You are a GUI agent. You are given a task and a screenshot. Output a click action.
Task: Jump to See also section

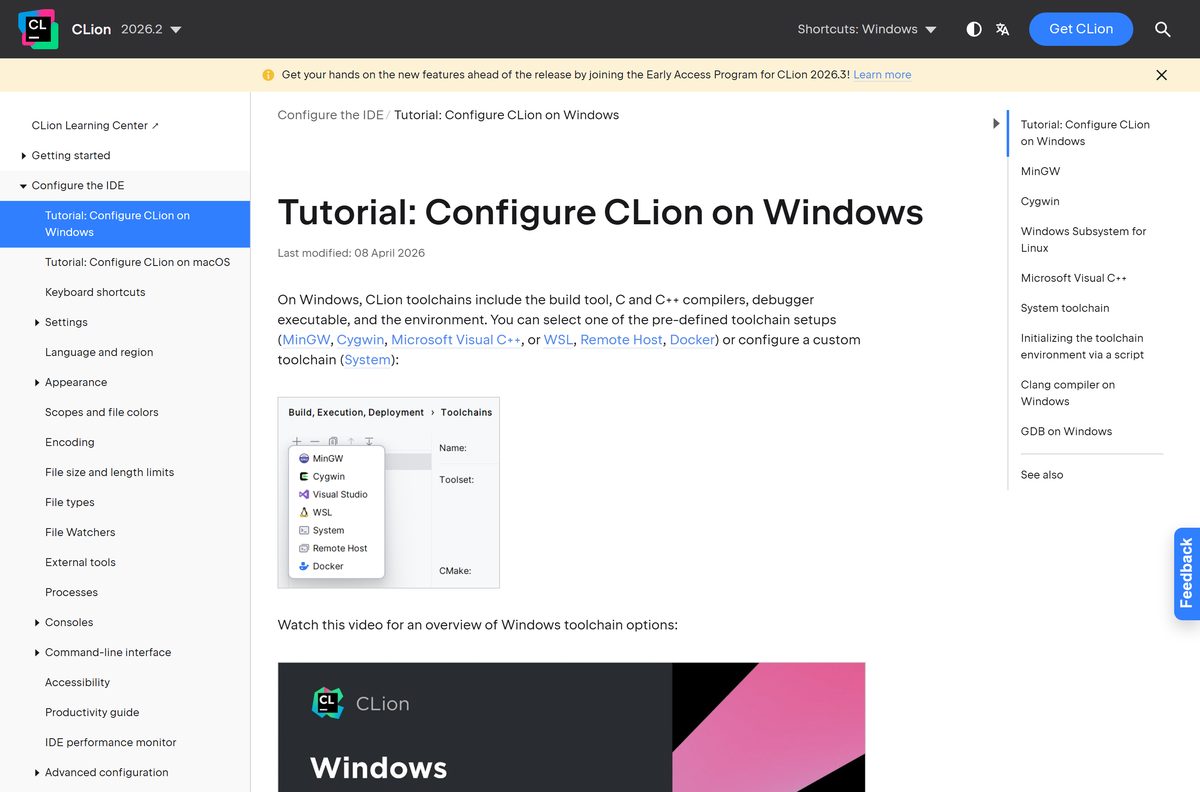(1042, 475)
